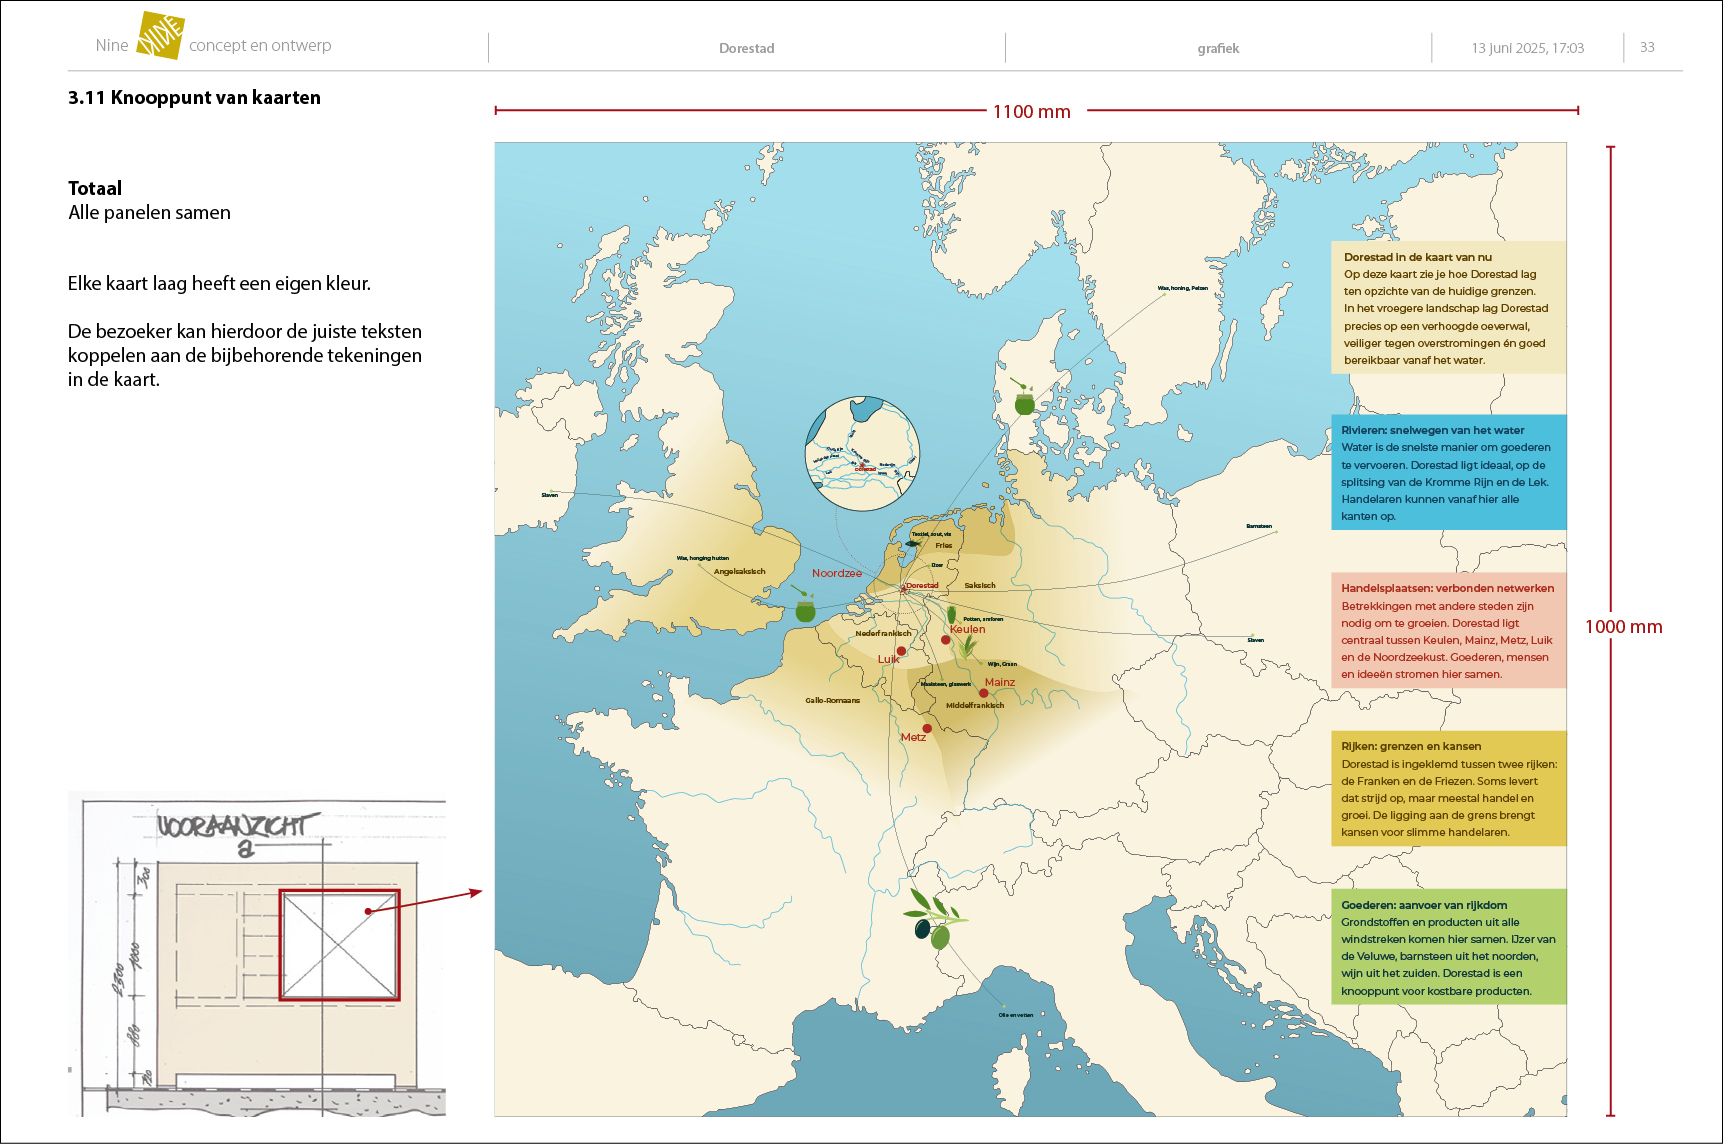Click the '3.11 Knooppunt van kaarten' heading

click(x=194, y=97)
